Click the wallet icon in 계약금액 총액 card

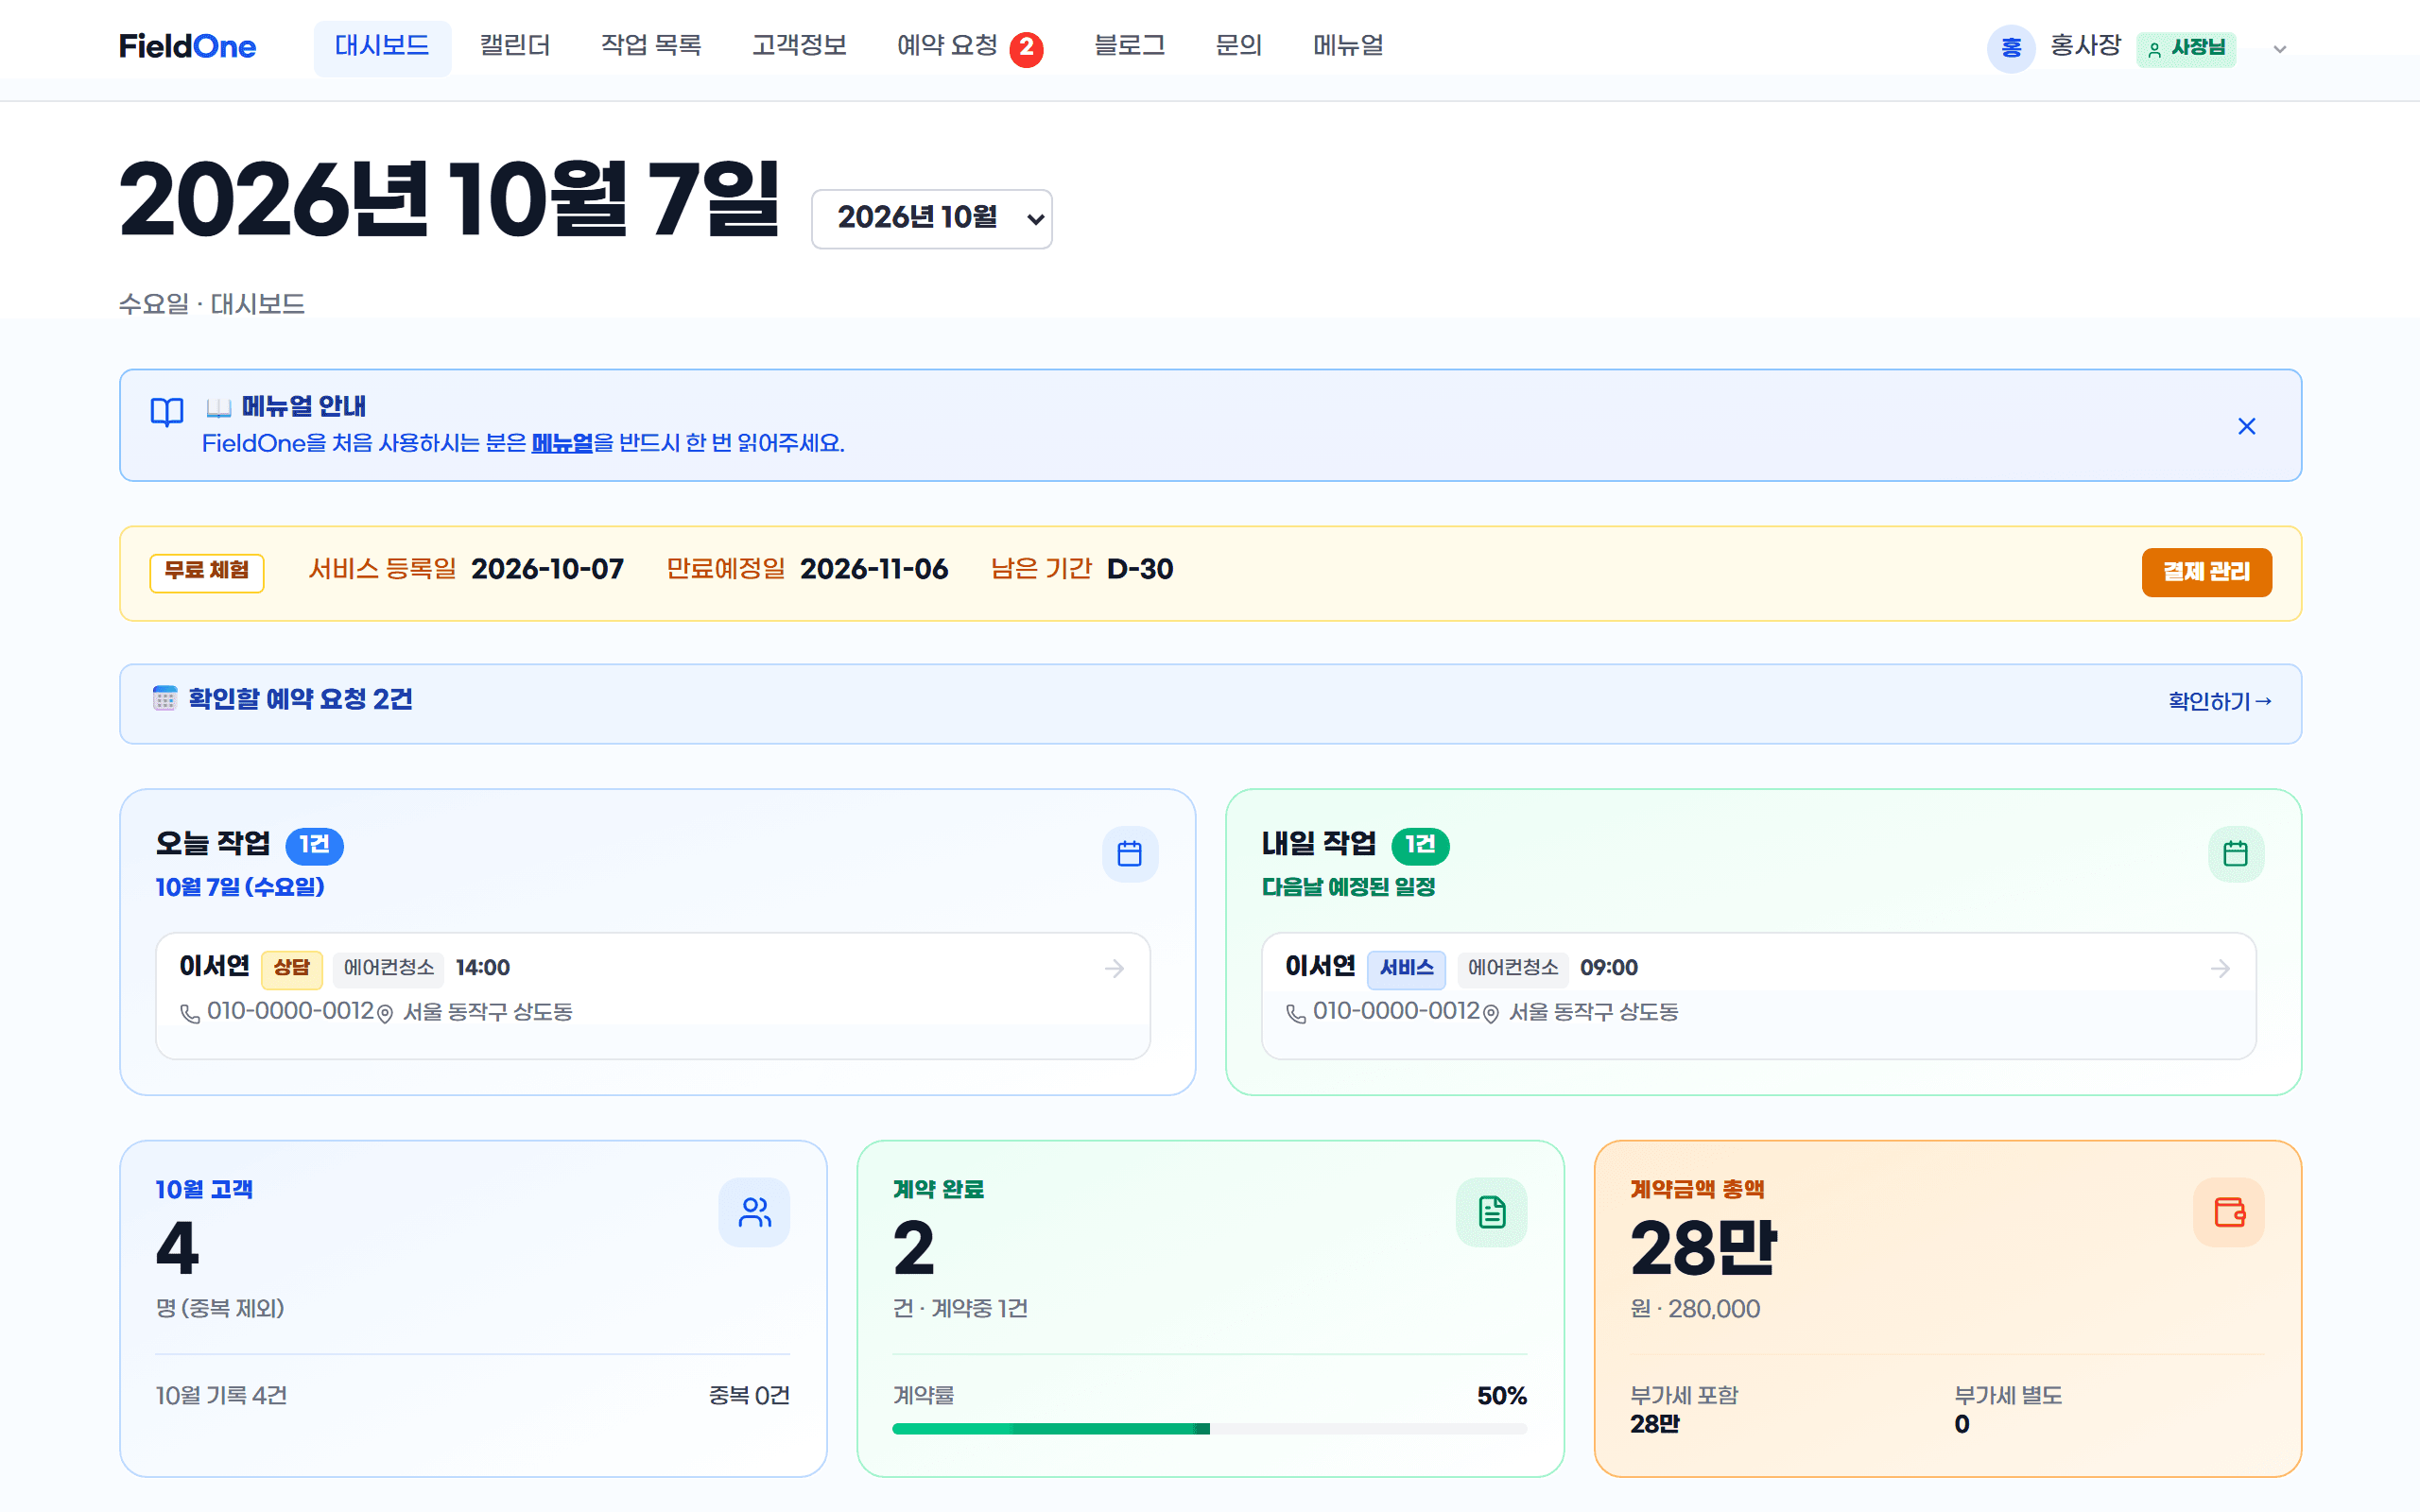click(2228, 1212)
